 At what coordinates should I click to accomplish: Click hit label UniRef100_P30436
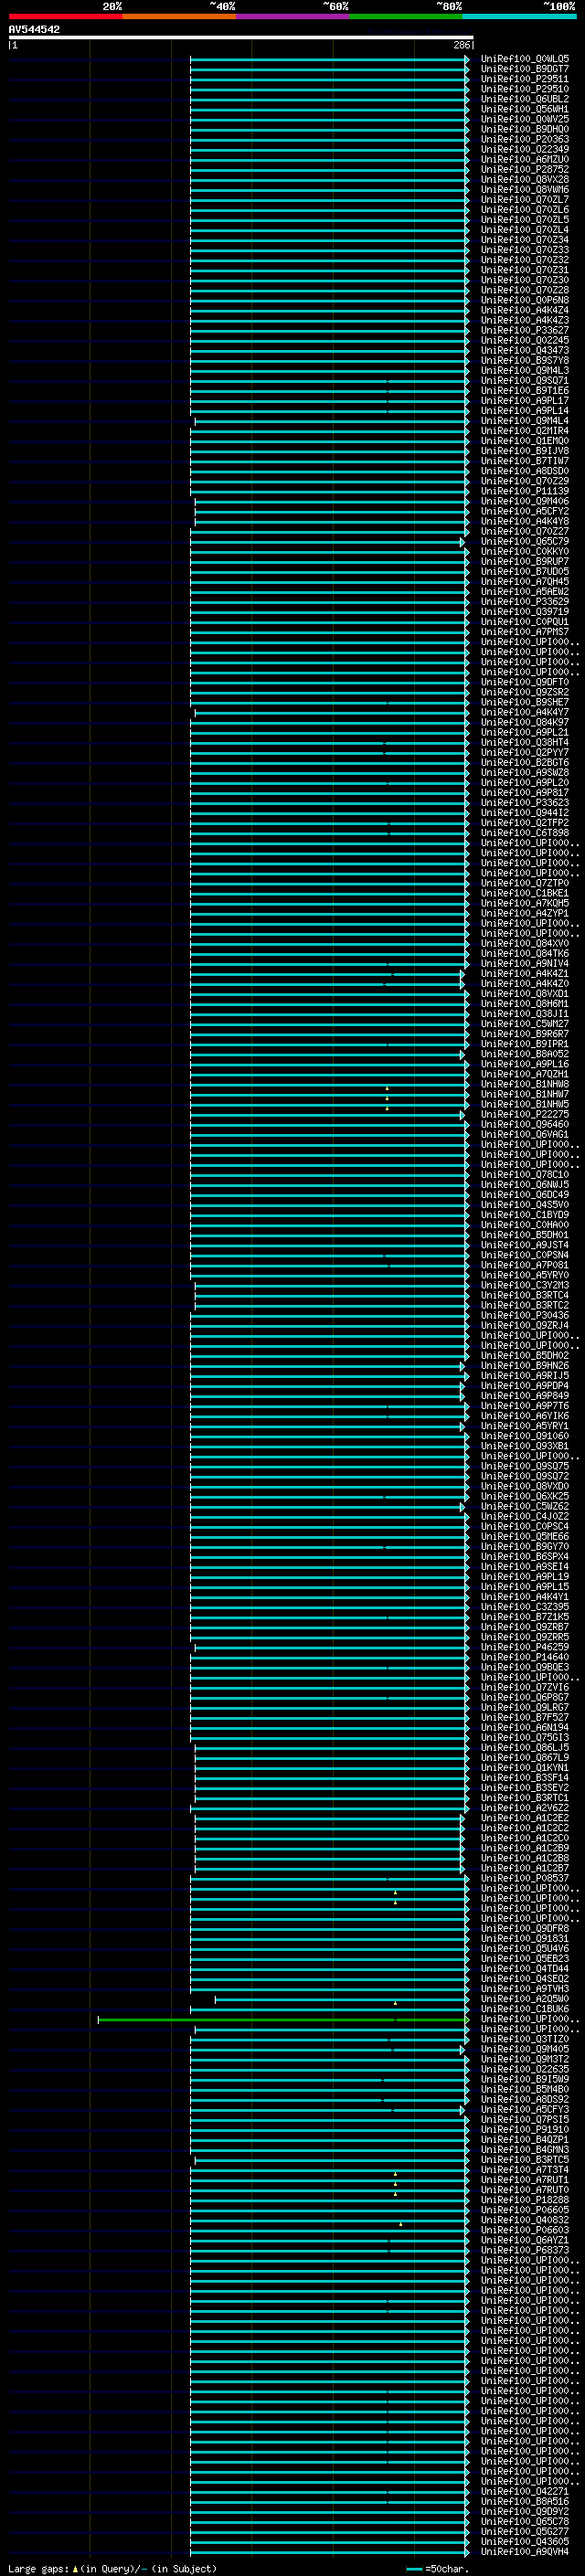tap(525, 1316)
